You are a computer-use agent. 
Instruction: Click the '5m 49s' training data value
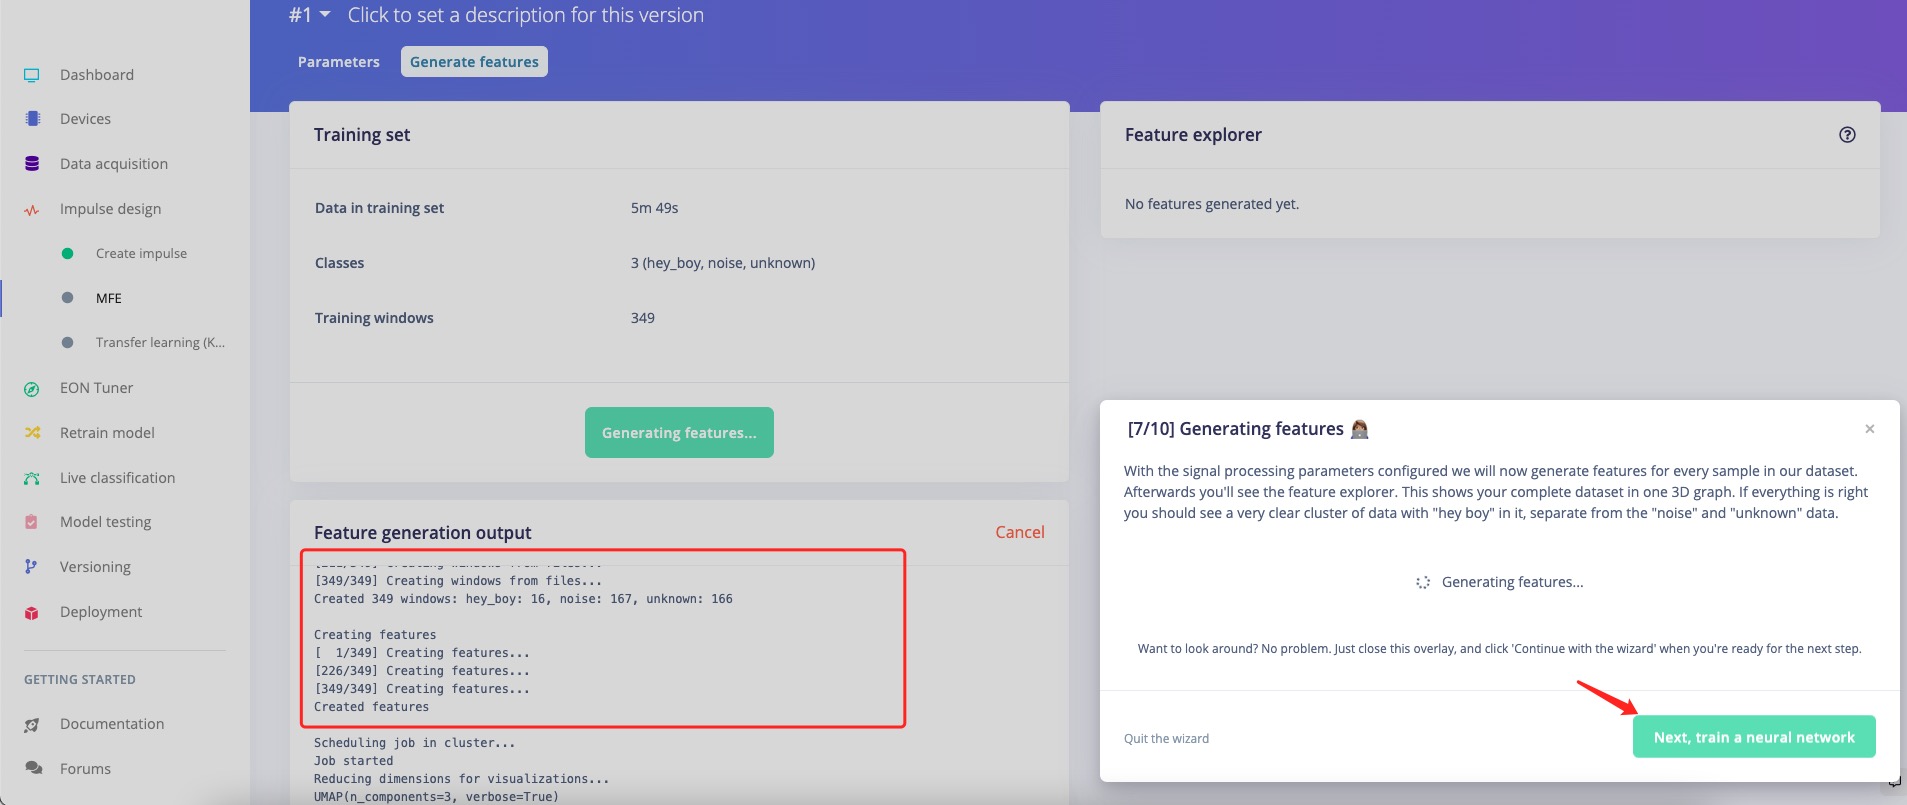pyautogui.click(x=654, y=208)
